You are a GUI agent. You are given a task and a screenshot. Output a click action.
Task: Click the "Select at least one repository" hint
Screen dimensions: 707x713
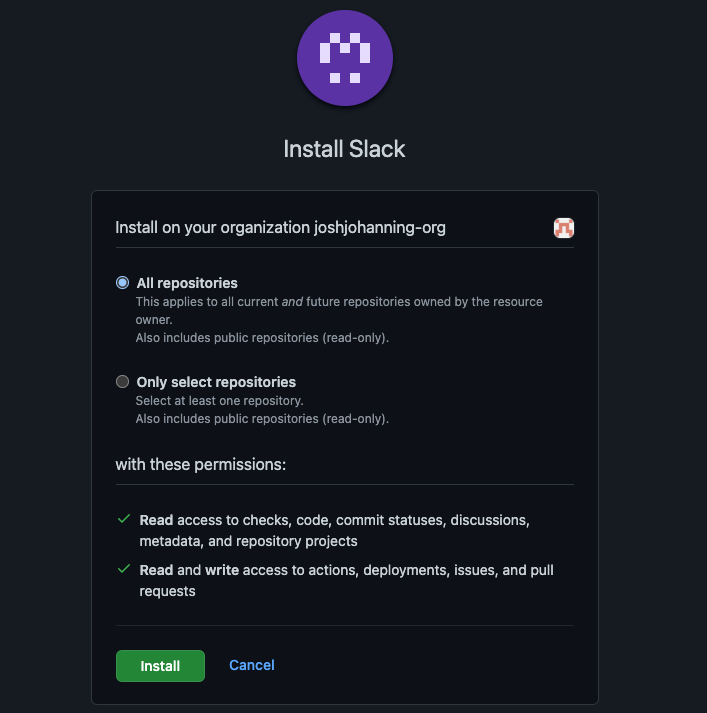tap(219, 400)
